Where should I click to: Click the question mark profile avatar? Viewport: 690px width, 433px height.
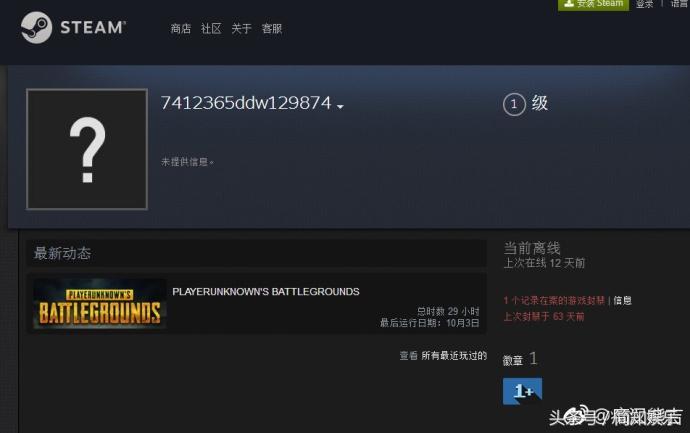[87, 149]
